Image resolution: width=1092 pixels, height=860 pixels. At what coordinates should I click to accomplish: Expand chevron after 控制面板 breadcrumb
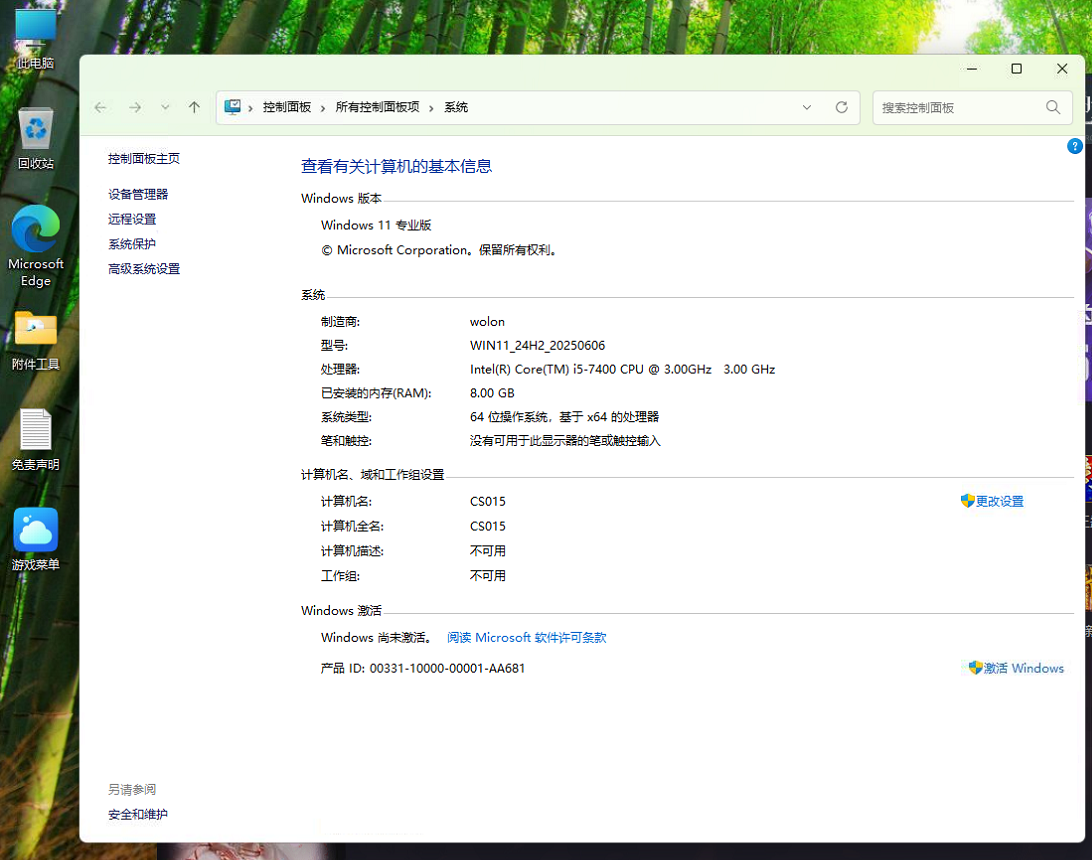click(323, 108)
